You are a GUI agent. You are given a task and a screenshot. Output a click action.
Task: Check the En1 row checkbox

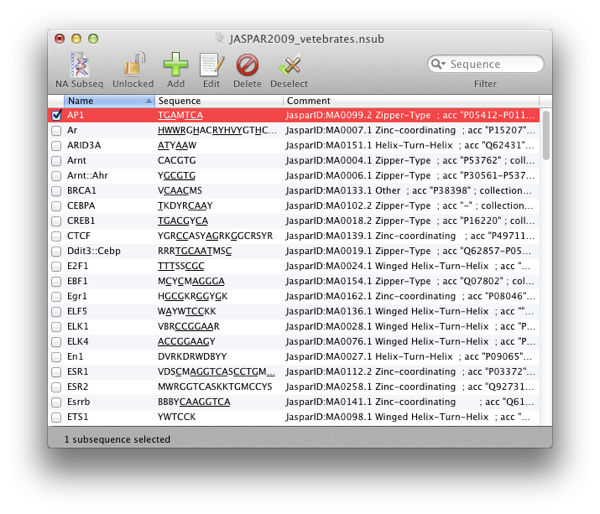(56, 357)
